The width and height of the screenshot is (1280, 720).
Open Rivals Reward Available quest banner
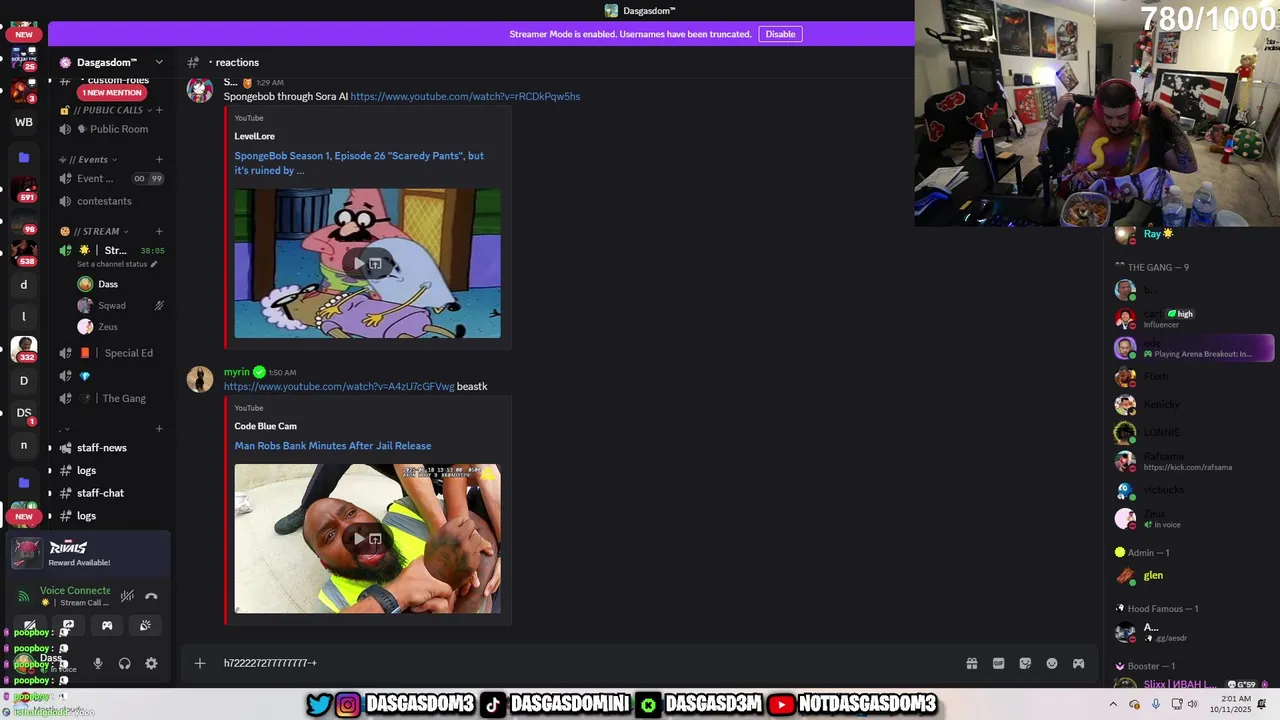[x=89, y=554]
